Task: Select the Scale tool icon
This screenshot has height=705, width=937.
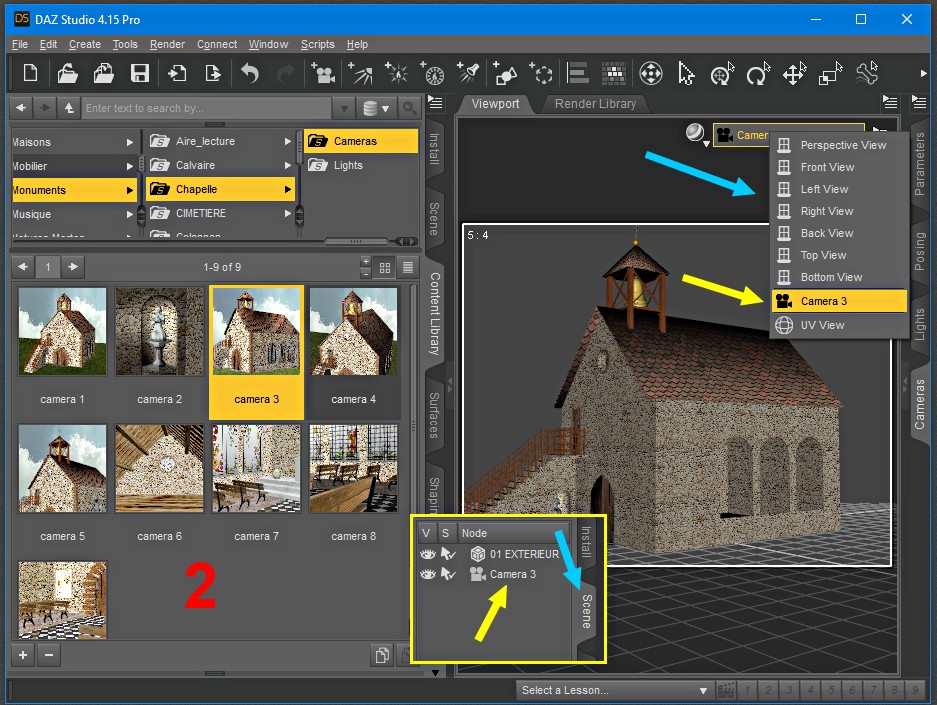Action: pyautogui.click(x=830, y=74)
